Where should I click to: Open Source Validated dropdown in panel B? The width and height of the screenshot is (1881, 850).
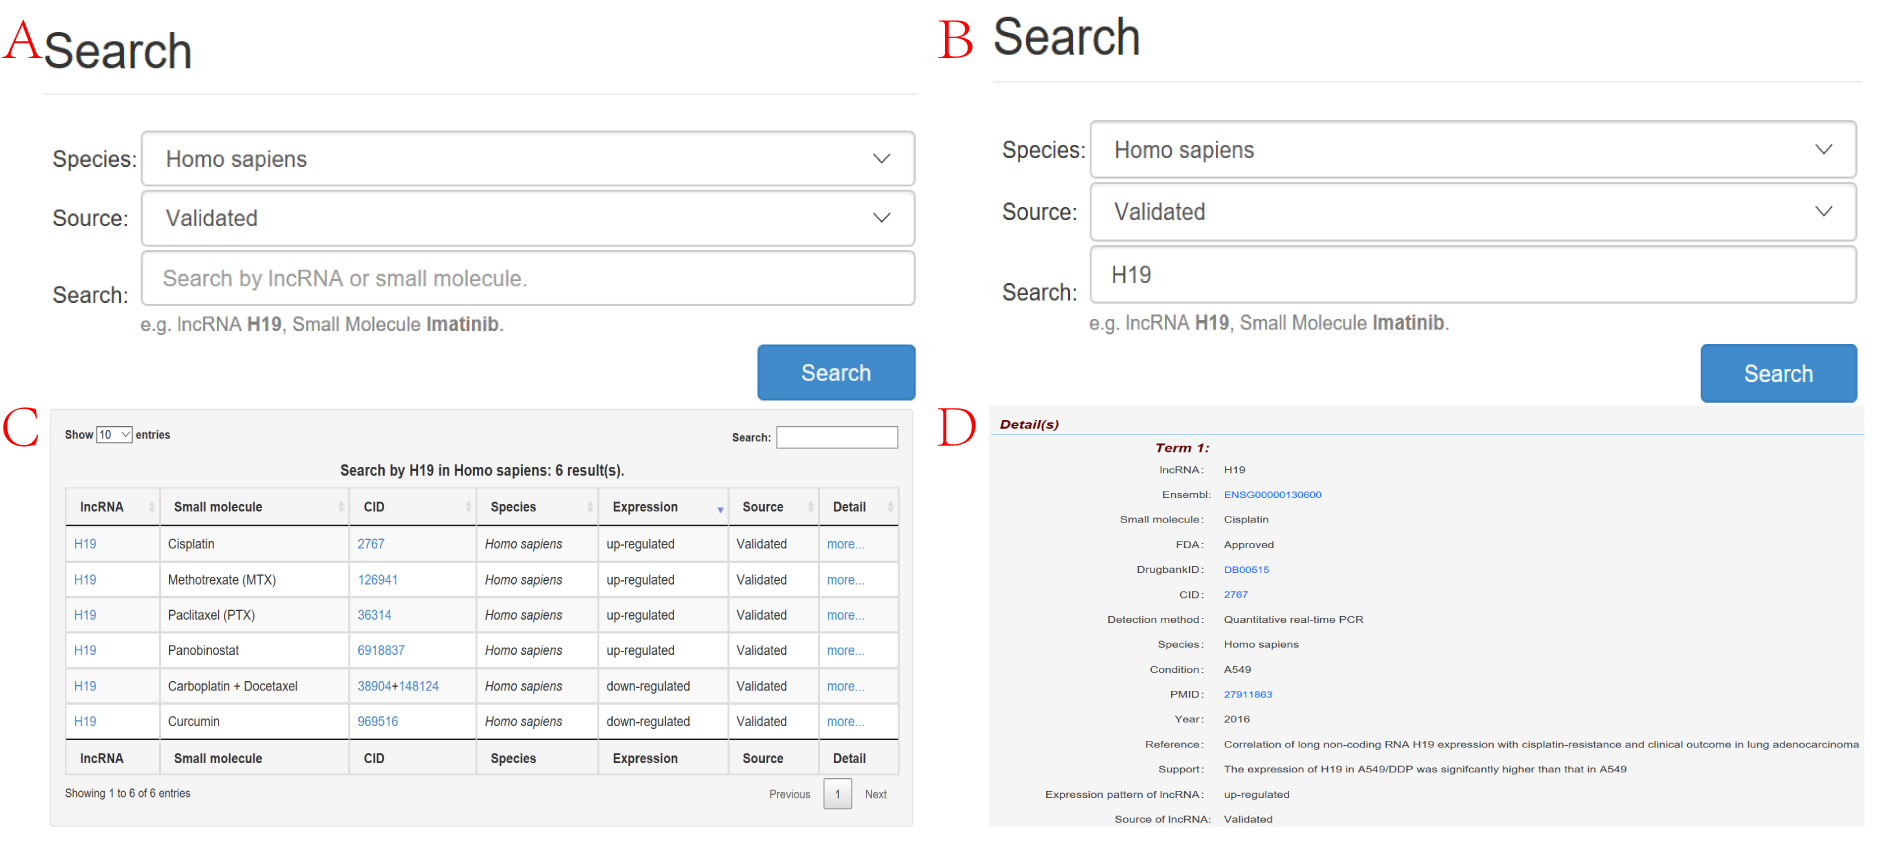(1473, 212)
